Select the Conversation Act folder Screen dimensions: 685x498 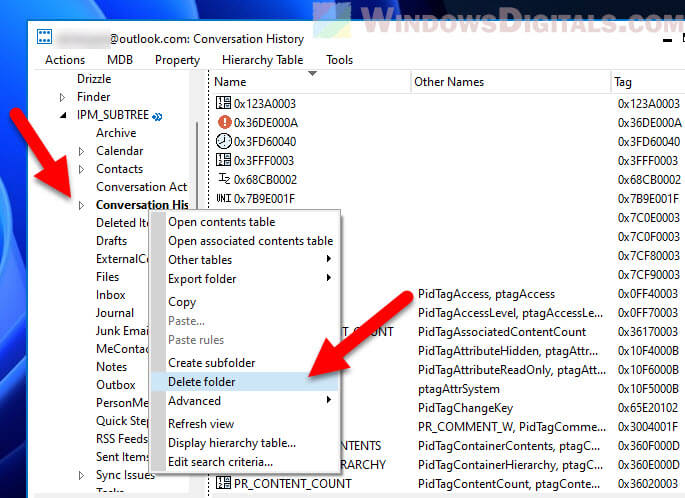point(142,187)
